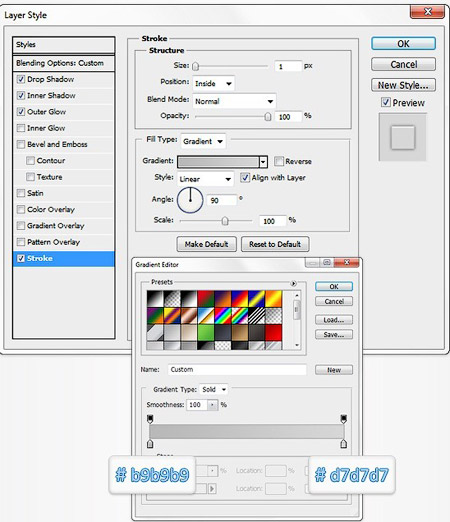This screenshot has height=522, width=450.
Task: Toggle the Preview checkbox
Action: [x=386, y=102]
